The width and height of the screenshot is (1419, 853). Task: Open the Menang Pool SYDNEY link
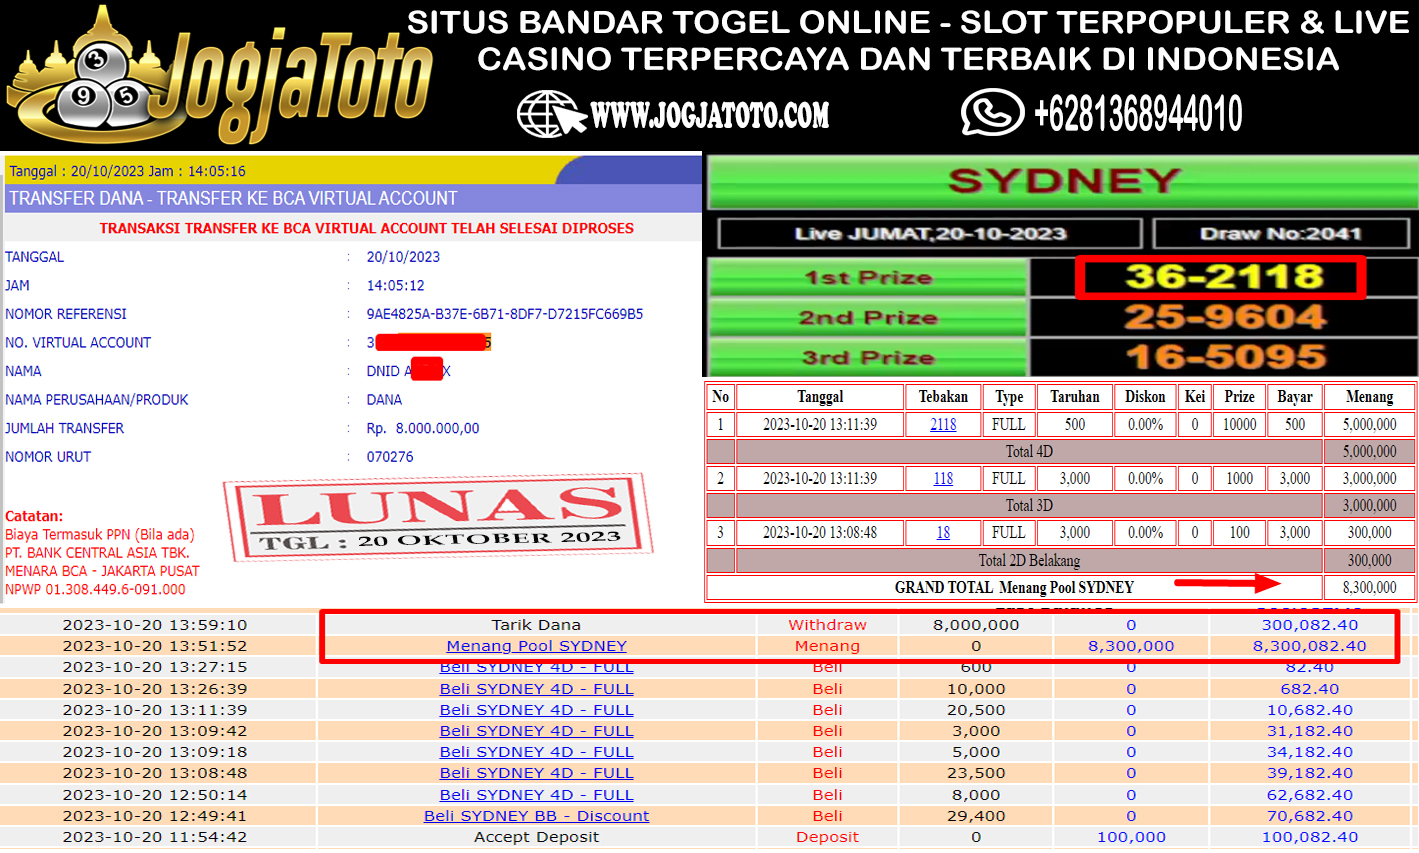coord(537,646)
